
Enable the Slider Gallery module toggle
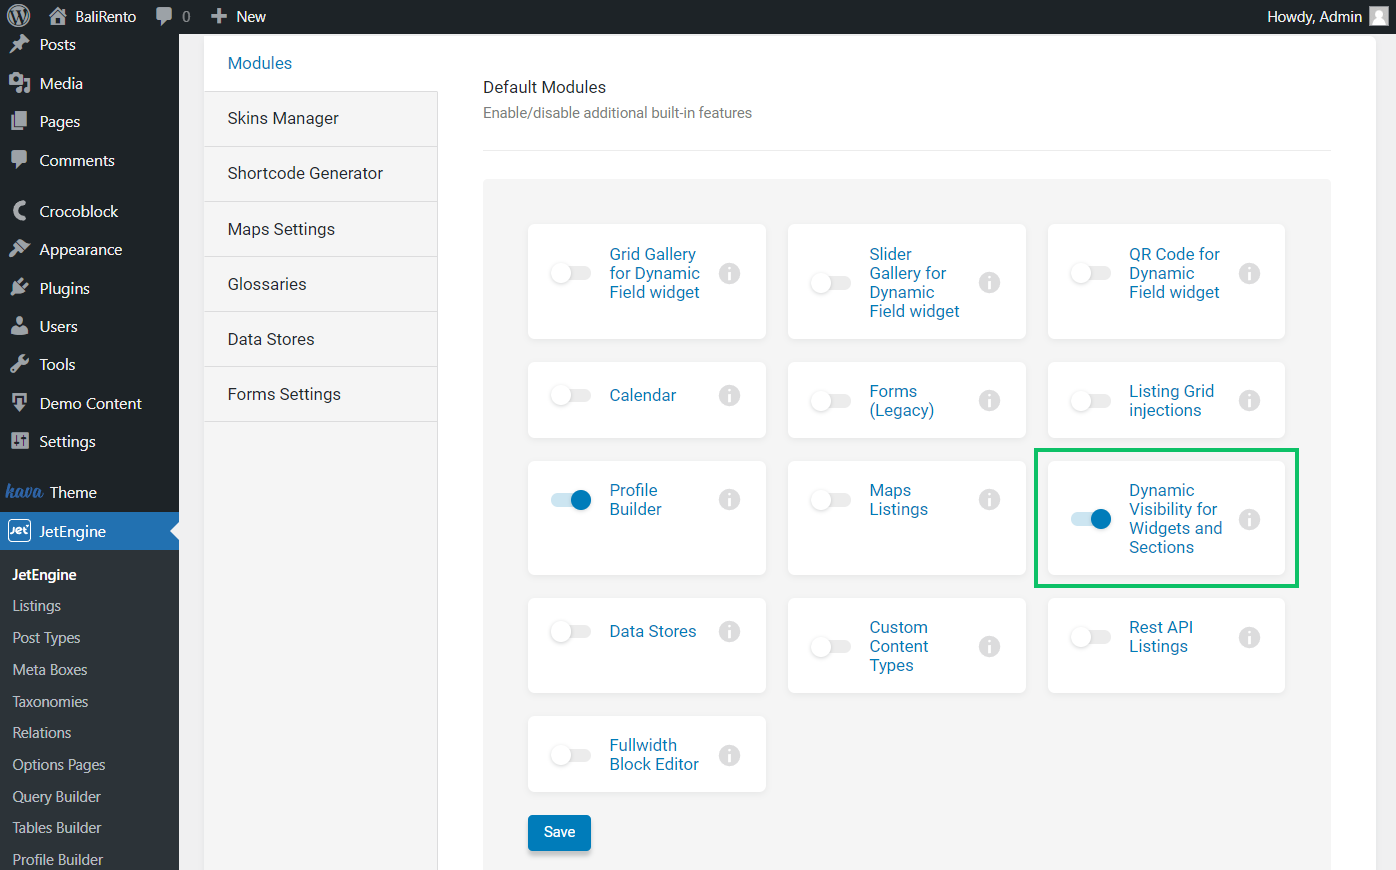coord(830,283)
